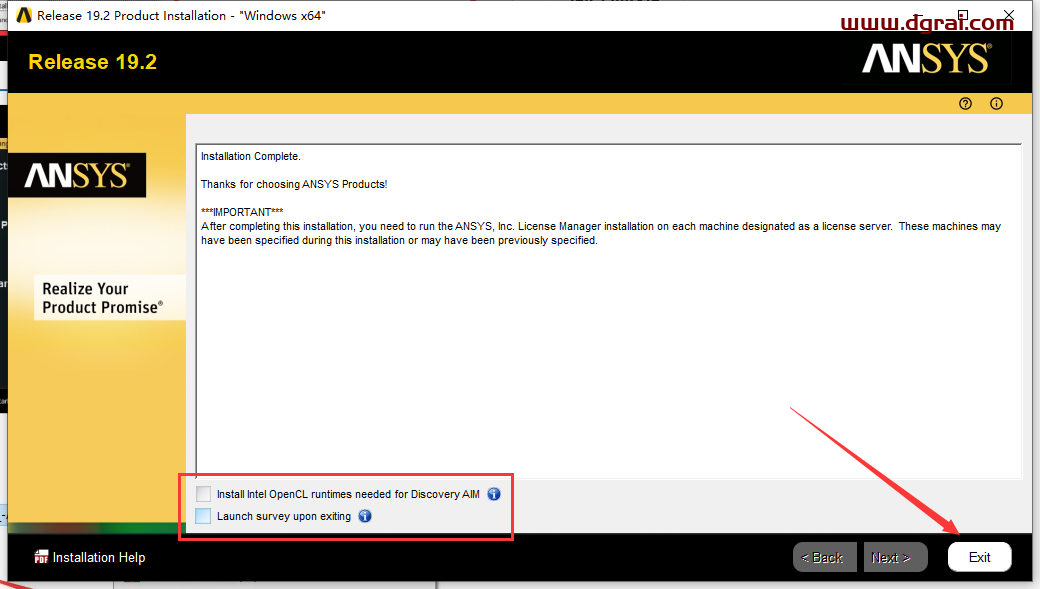Click the ANSYS title bar app icon
The width and height of the screenshot is (1040, 589).
click(24, 15)
